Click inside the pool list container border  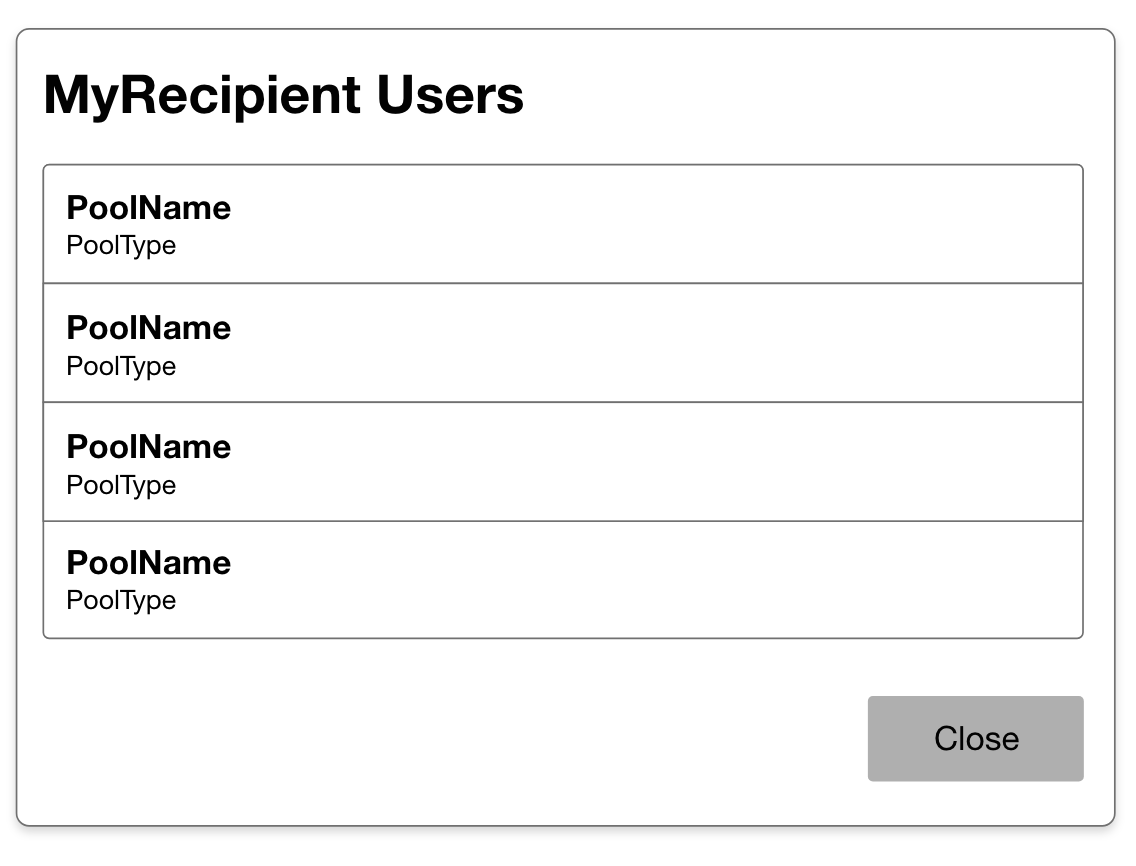tap(700, 400)
